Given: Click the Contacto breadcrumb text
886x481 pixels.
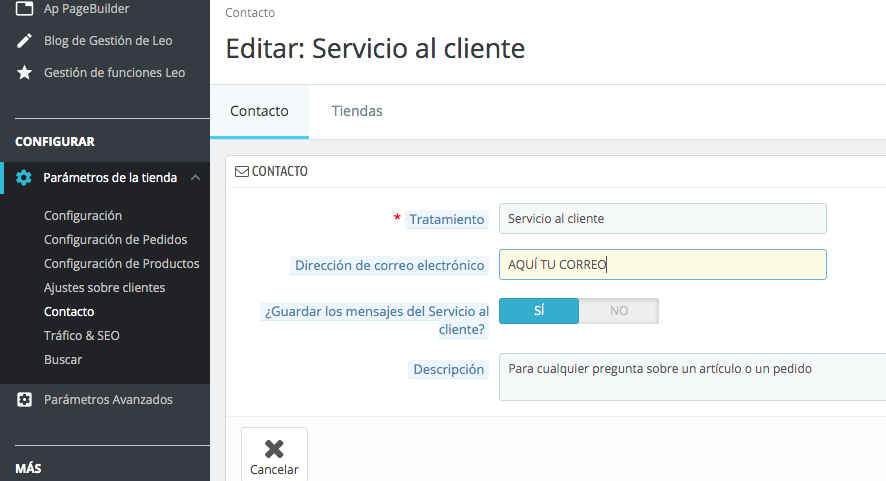Looking at the screenshot, I should click(x=250, y=12).
